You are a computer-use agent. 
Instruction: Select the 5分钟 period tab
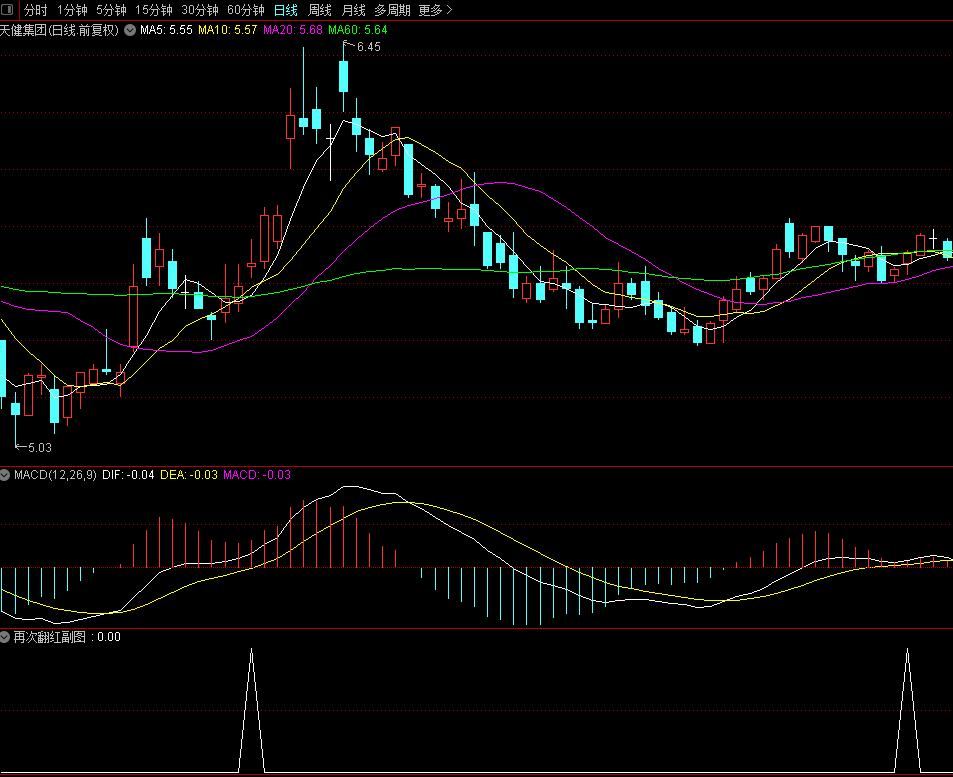[x=111, y=10]
